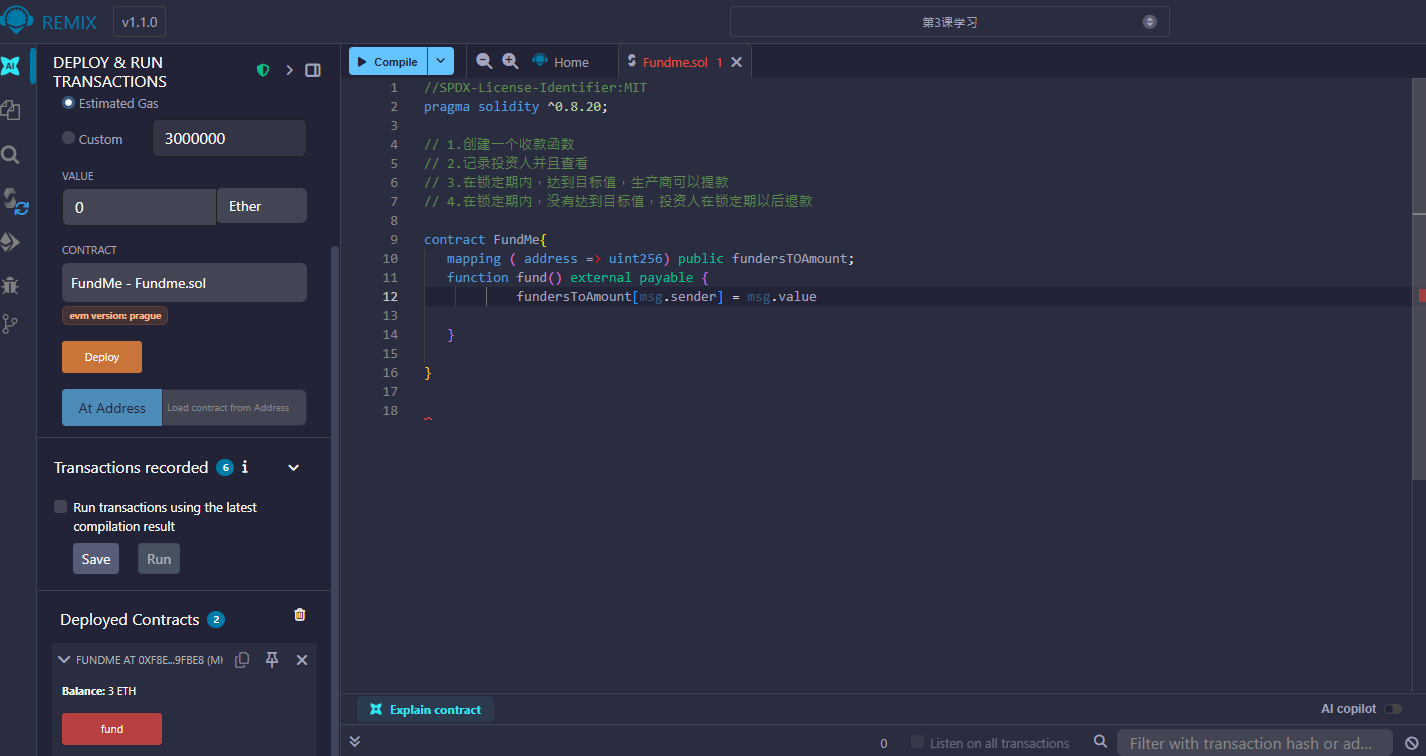Viewport: 1426px width, 756px height.
Task: Click the orange Deploy button
Action: click(102, 357)
